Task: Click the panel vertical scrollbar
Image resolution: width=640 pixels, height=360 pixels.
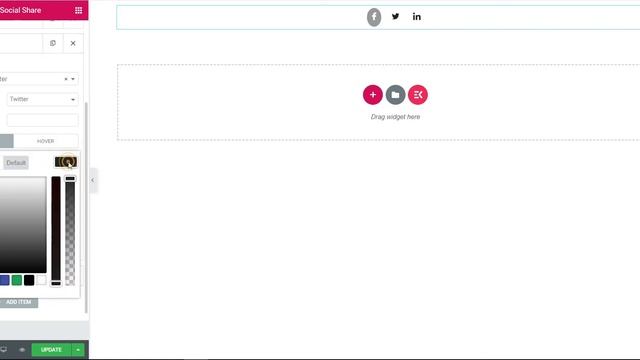Action: (86, 208)
